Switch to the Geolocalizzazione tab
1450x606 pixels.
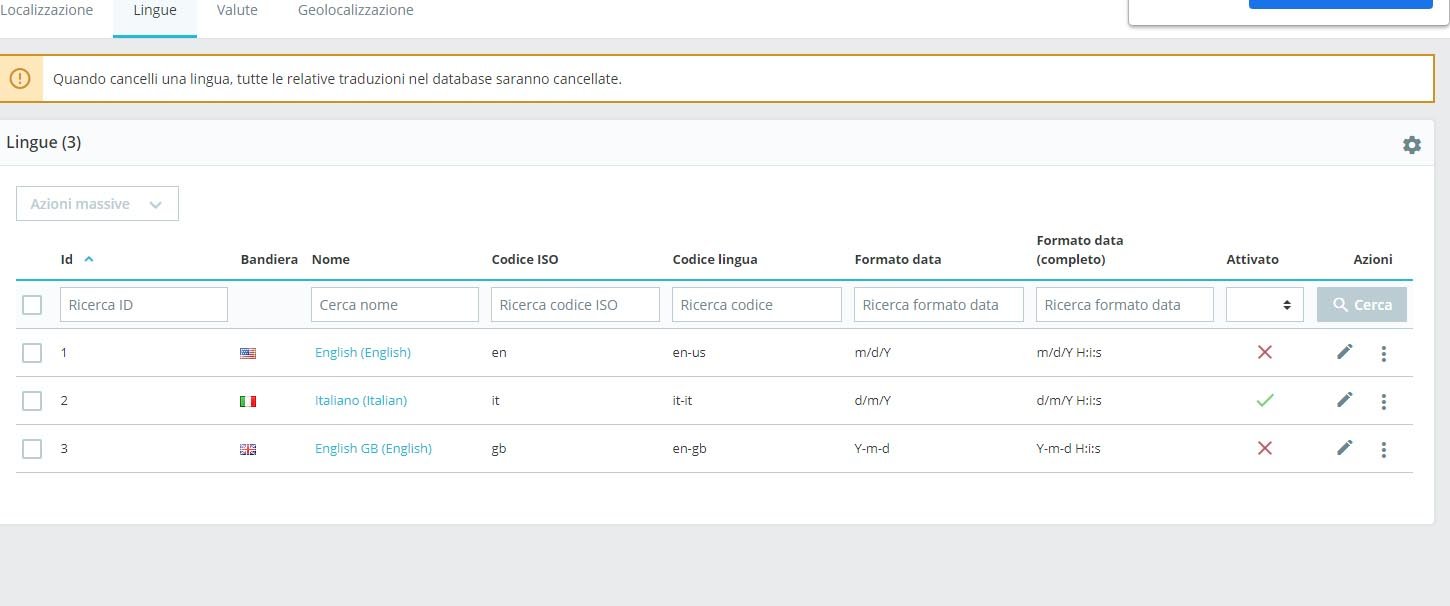click(355, 11)
